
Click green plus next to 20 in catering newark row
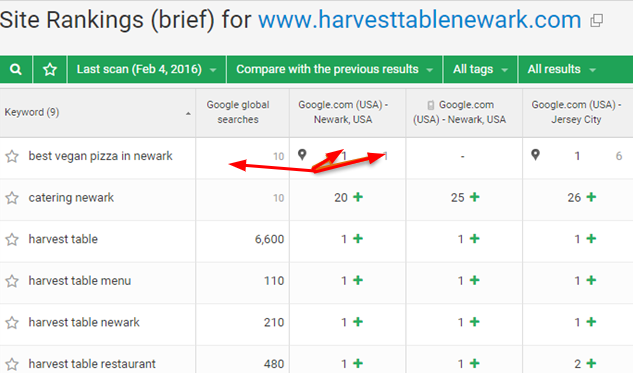coord(358,197)
